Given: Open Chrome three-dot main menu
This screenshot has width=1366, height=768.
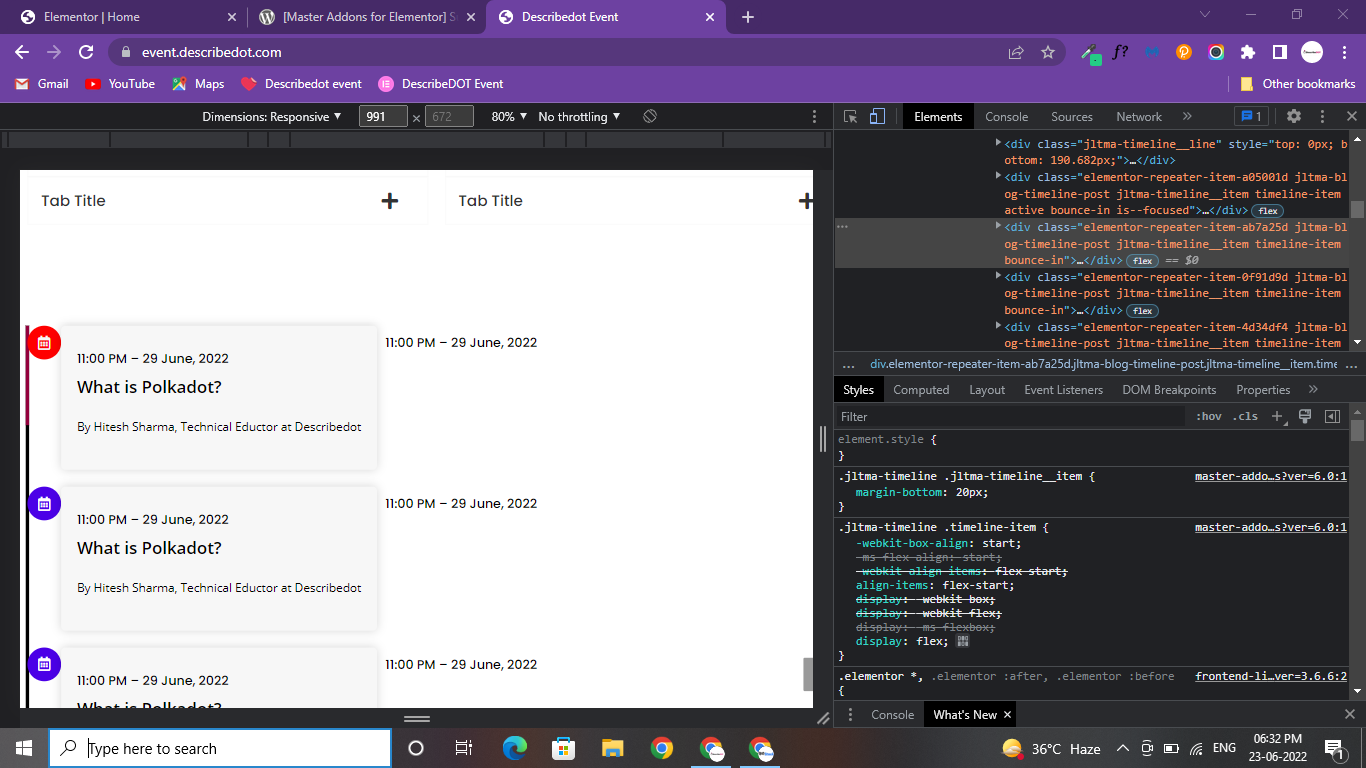Looking at the screenshot, I should 1343,52.
